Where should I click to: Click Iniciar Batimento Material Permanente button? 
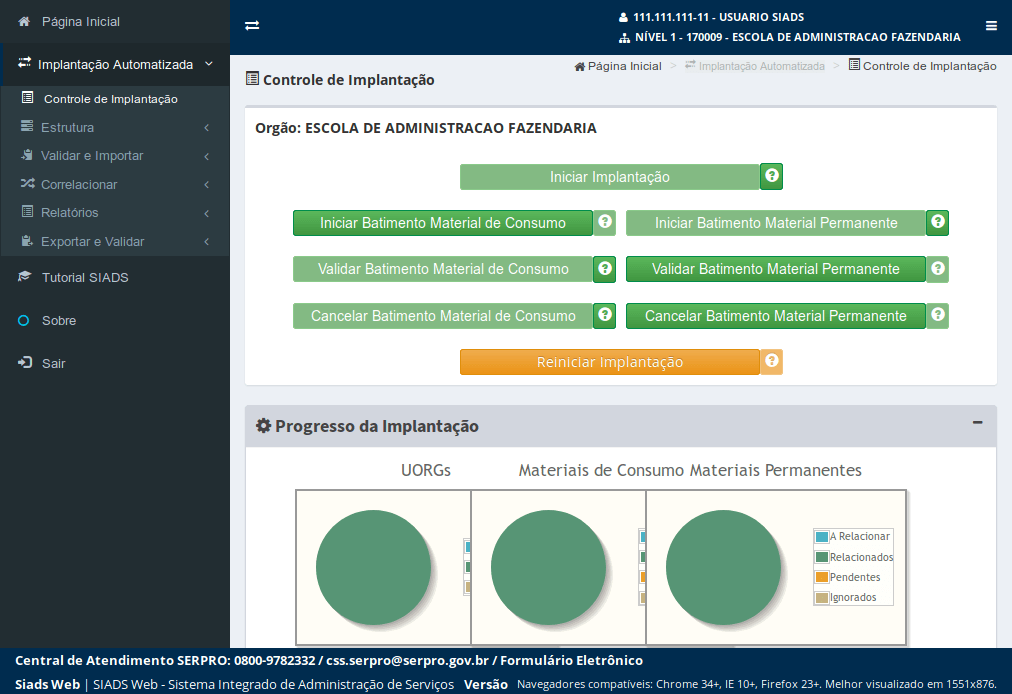click(x=776, y=223)
